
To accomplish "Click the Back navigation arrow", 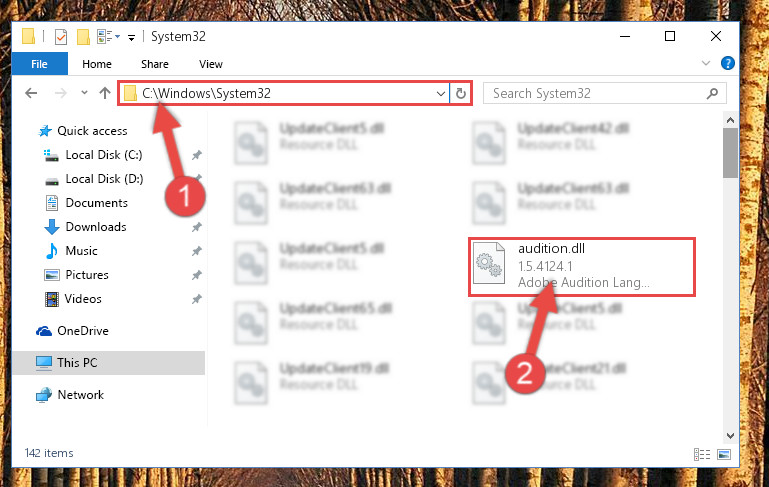I will [31, 93].
